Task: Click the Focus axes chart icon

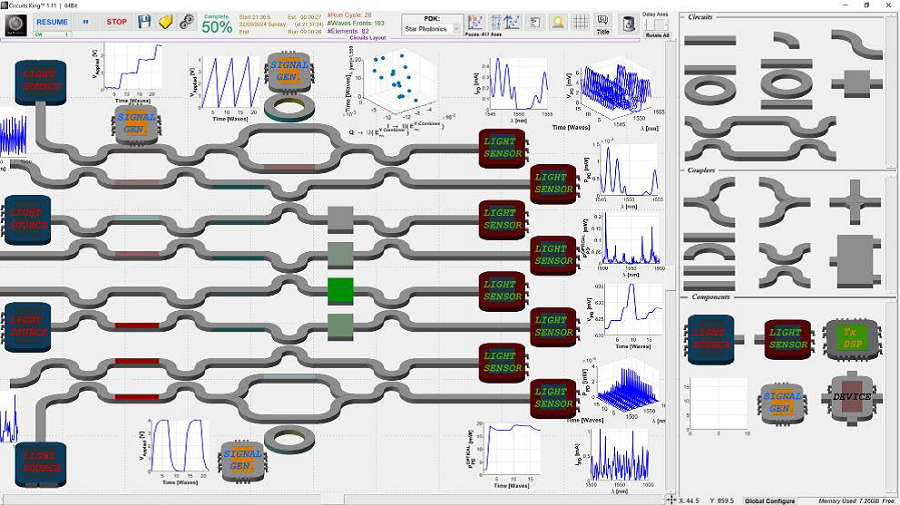Action: (x=476, y=22)
